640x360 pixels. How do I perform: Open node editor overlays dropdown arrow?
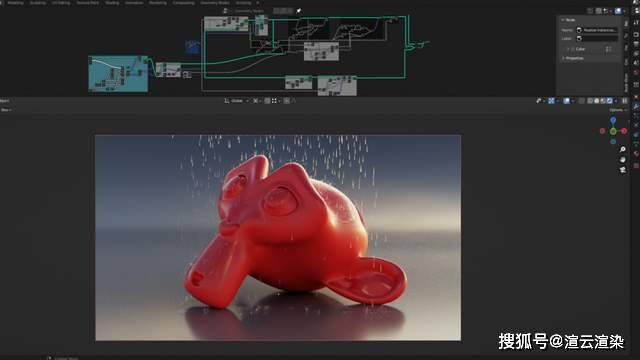pyautogui.click(x=624, y=11)
